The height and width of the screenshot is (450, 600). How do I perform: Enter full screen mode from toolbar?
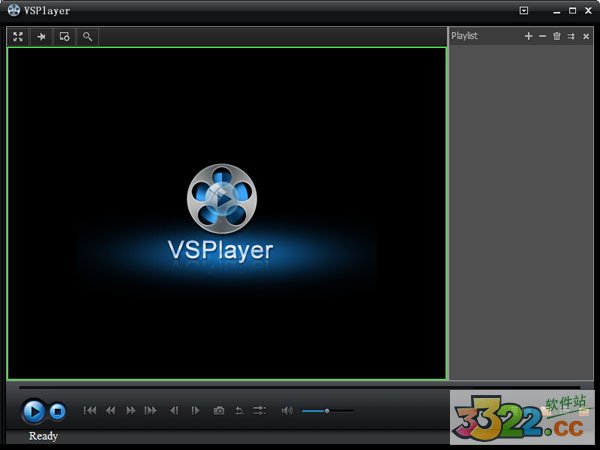[x=18, y=37]
